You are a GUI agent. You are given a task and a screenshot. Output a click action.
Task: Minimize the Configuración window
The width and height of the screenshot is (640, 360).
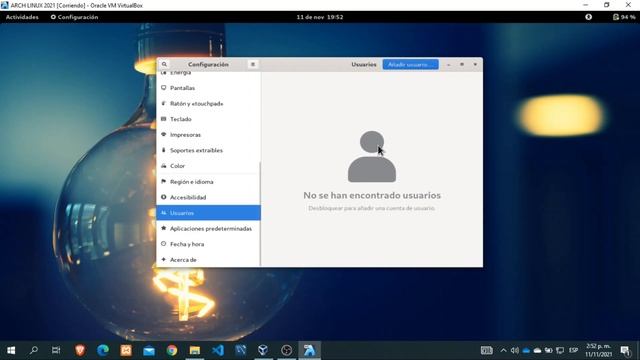[x=449, y=64]
